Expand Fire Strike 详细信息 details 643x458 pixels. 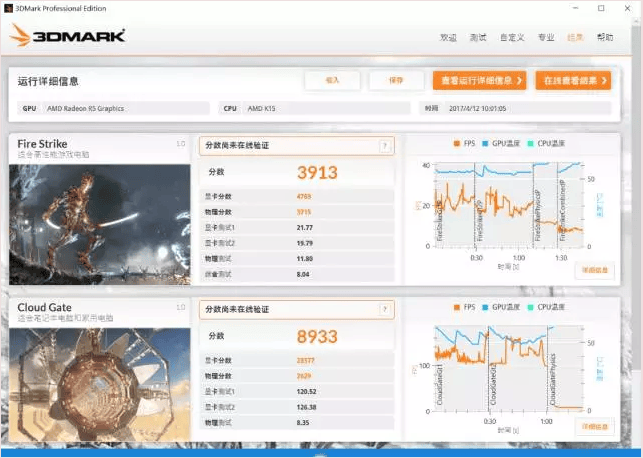pyautogui.click(x=595, y=270)
